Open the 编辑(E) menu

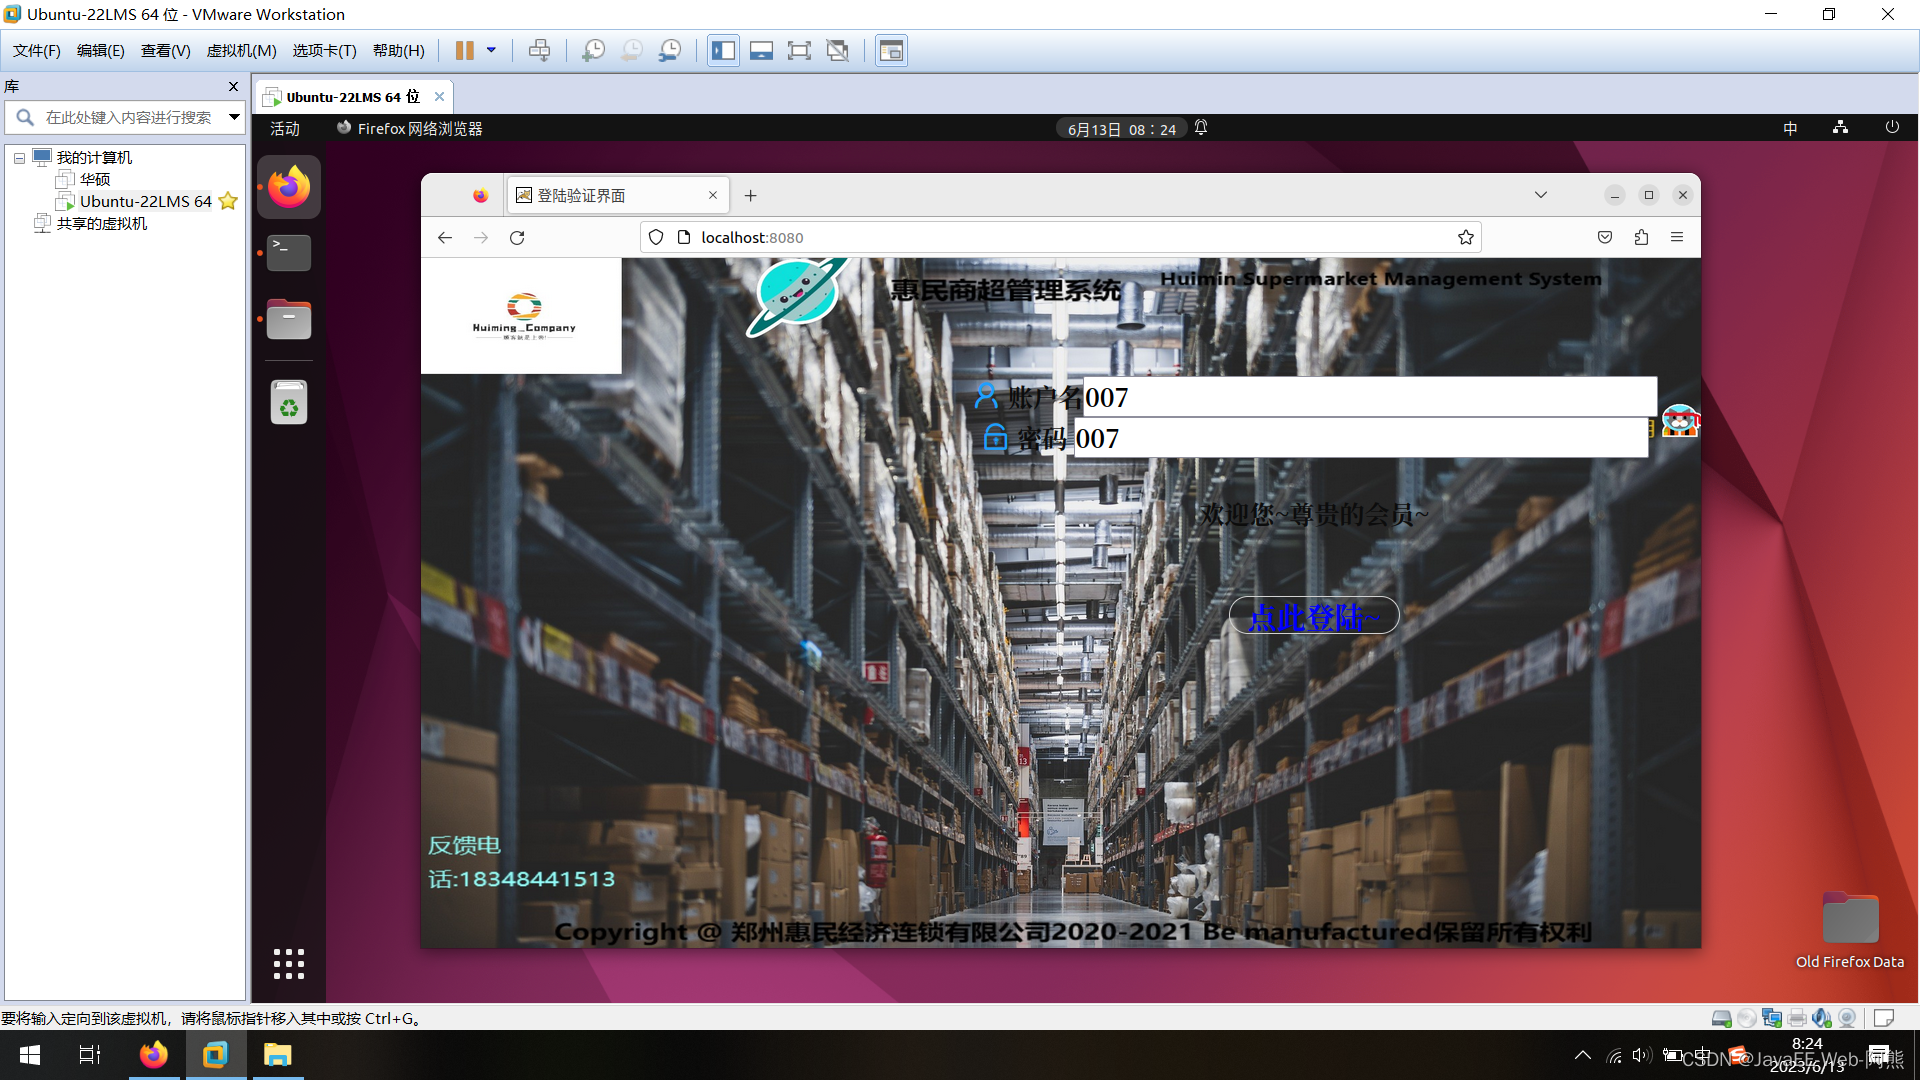coord(101,50)
